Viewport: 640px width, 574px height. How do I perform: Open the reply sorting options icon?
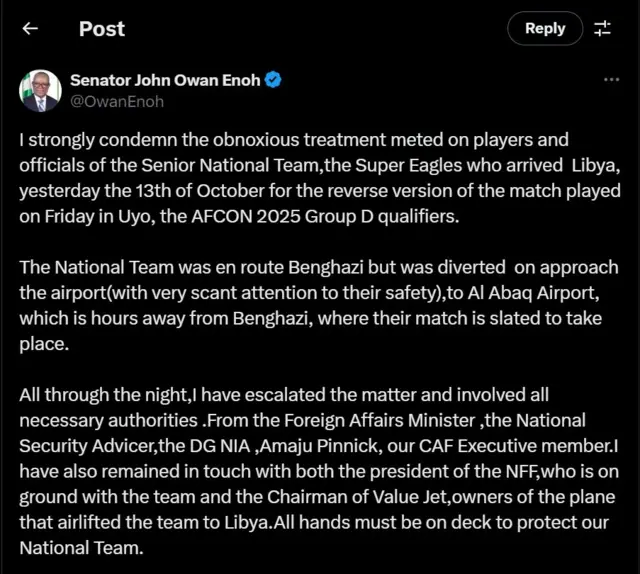602,29
